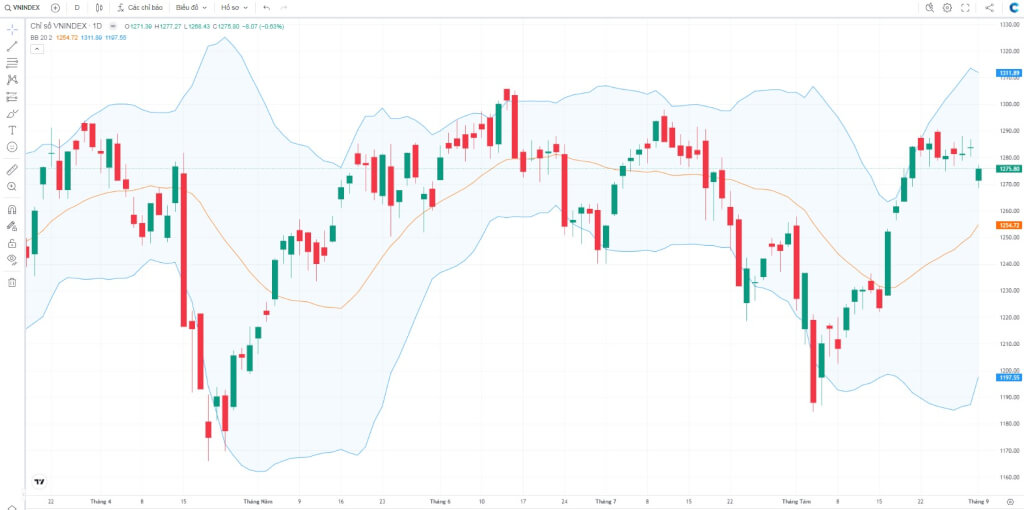Remove drawings with the trash icon
The width and height of the screenshot is (1024, 510).
click(x=12, y=283)
